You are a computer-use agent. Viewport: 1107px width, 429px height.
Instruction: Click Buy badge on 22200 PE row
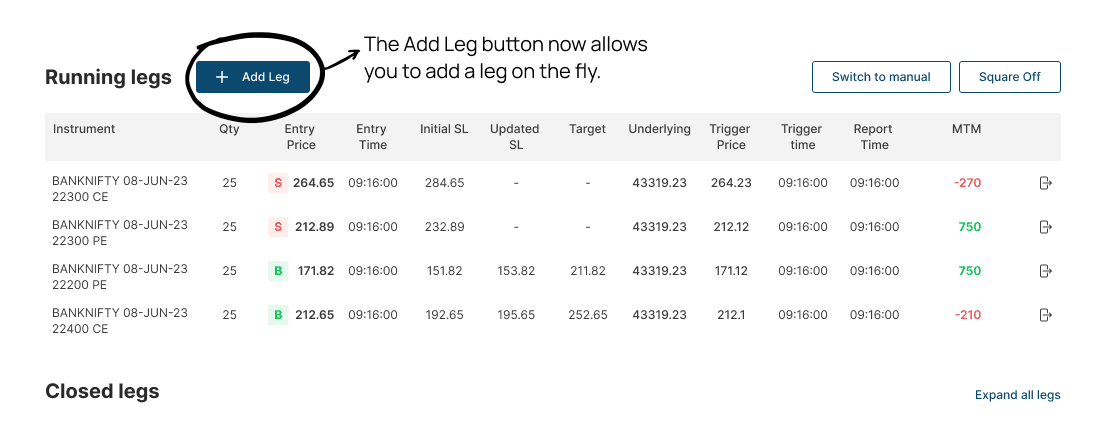(277, 271)
